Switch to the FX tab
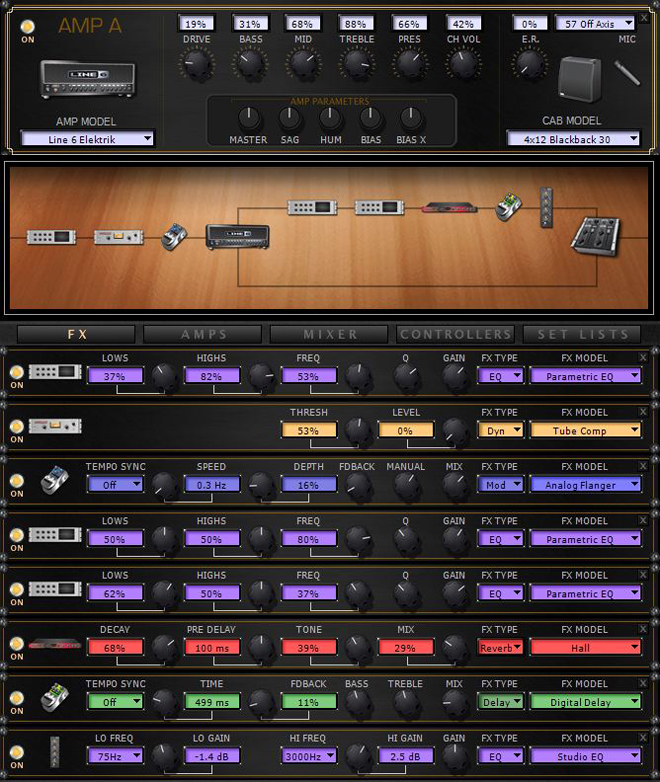Screen dimensions: 660x782 76,334
